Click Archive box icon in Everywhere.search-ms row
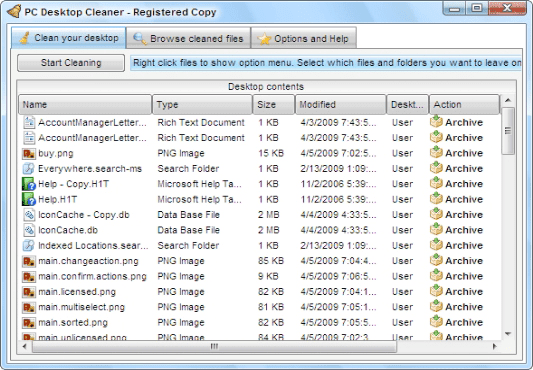 coord(436,168)
